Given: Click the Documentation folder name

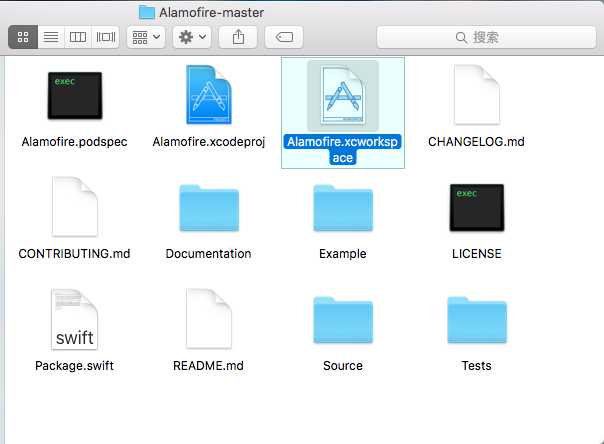Looking at the screenshot, I should click(x=208, y=254).
